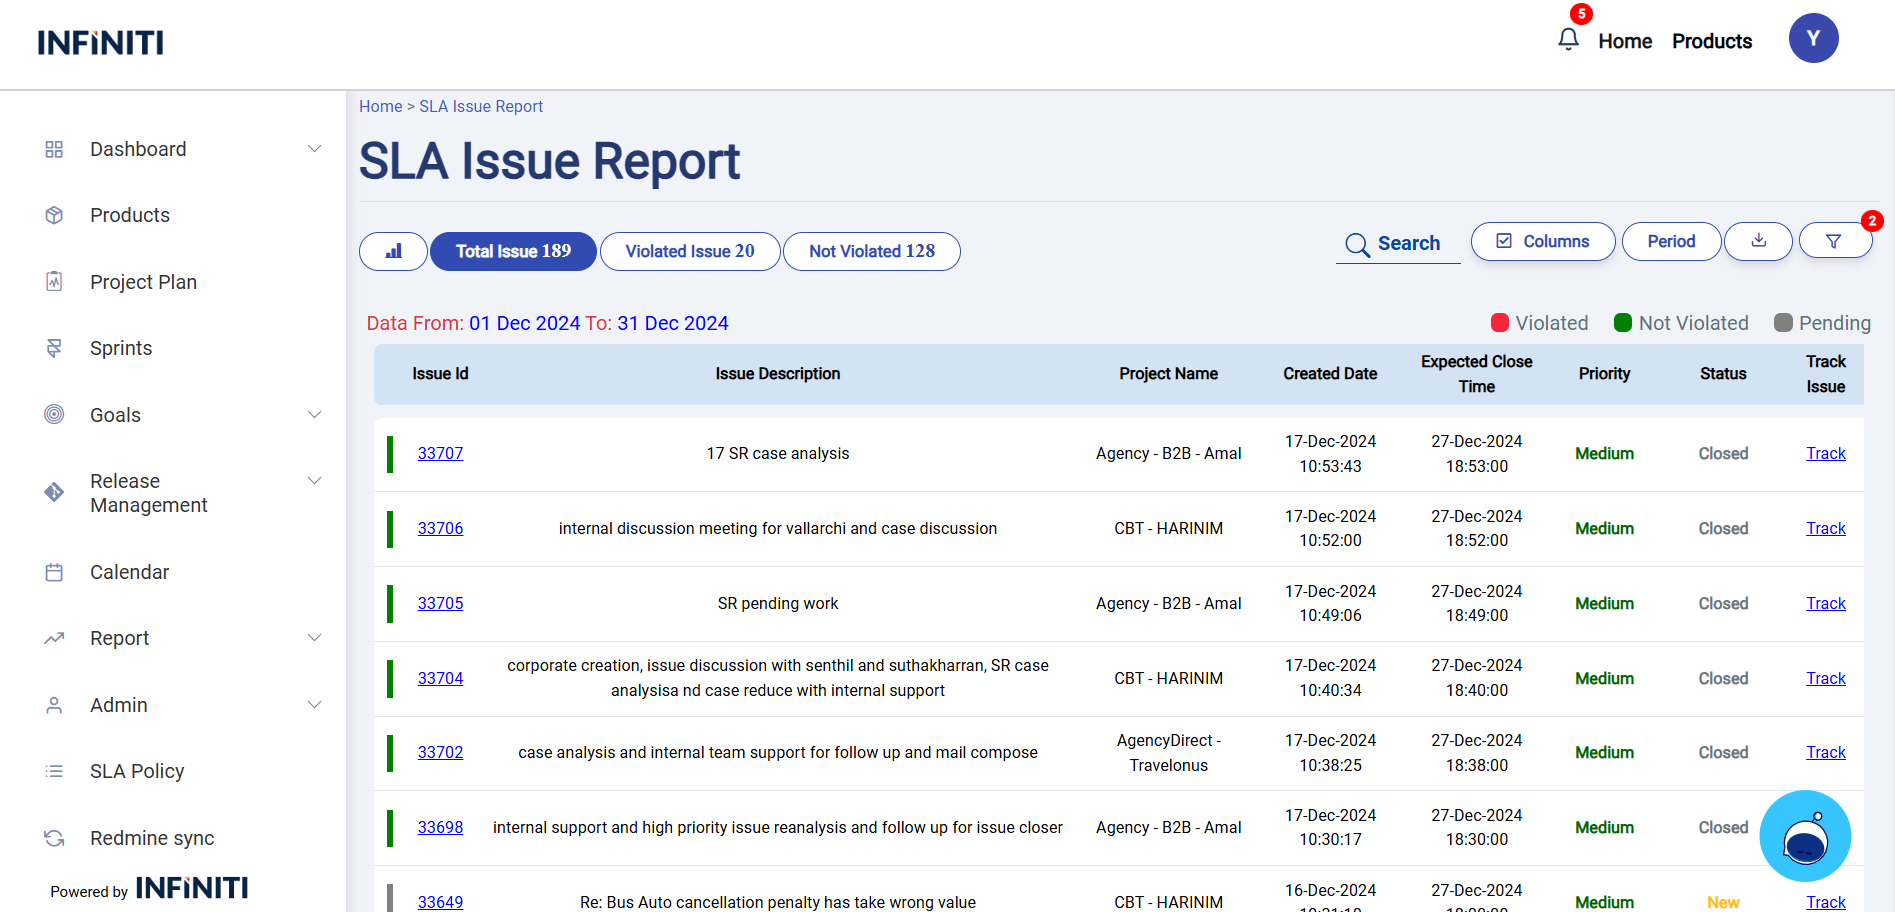
Task: Select the Violated Issue 20 tab
Action: (x=690, y=251)
